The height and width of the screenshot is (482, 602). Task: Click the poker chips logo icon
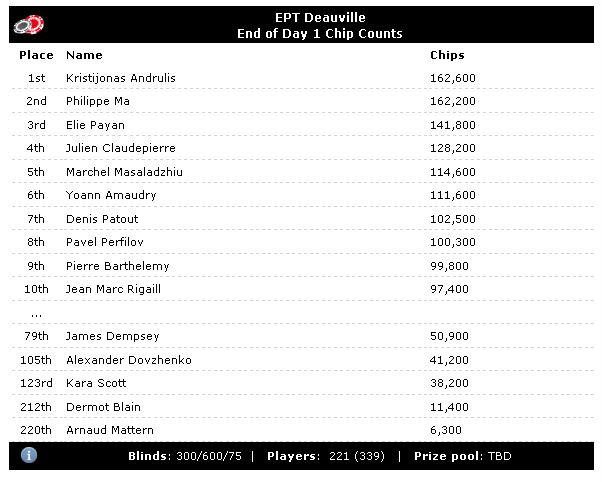(30, 24)
